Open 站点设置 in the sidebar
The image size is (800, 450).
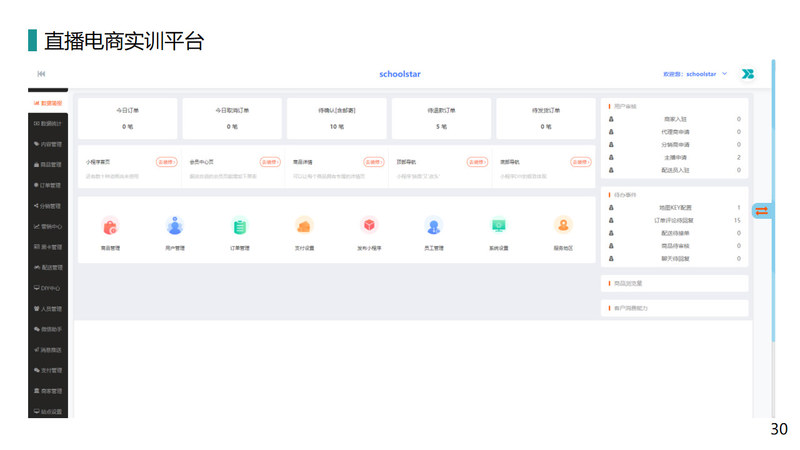pos(48,411)
